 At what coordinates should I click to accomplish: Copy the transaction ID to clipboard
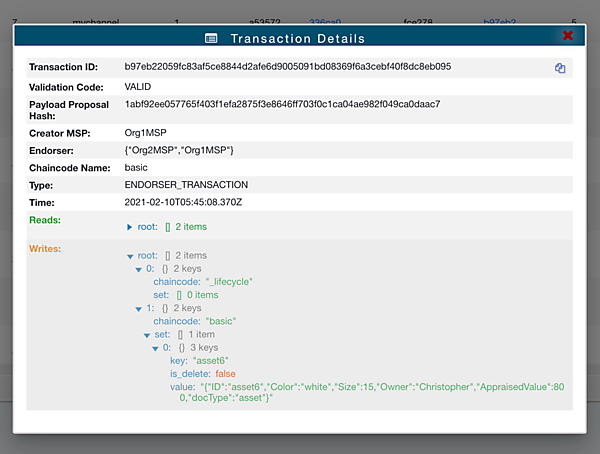pos(561,68)
